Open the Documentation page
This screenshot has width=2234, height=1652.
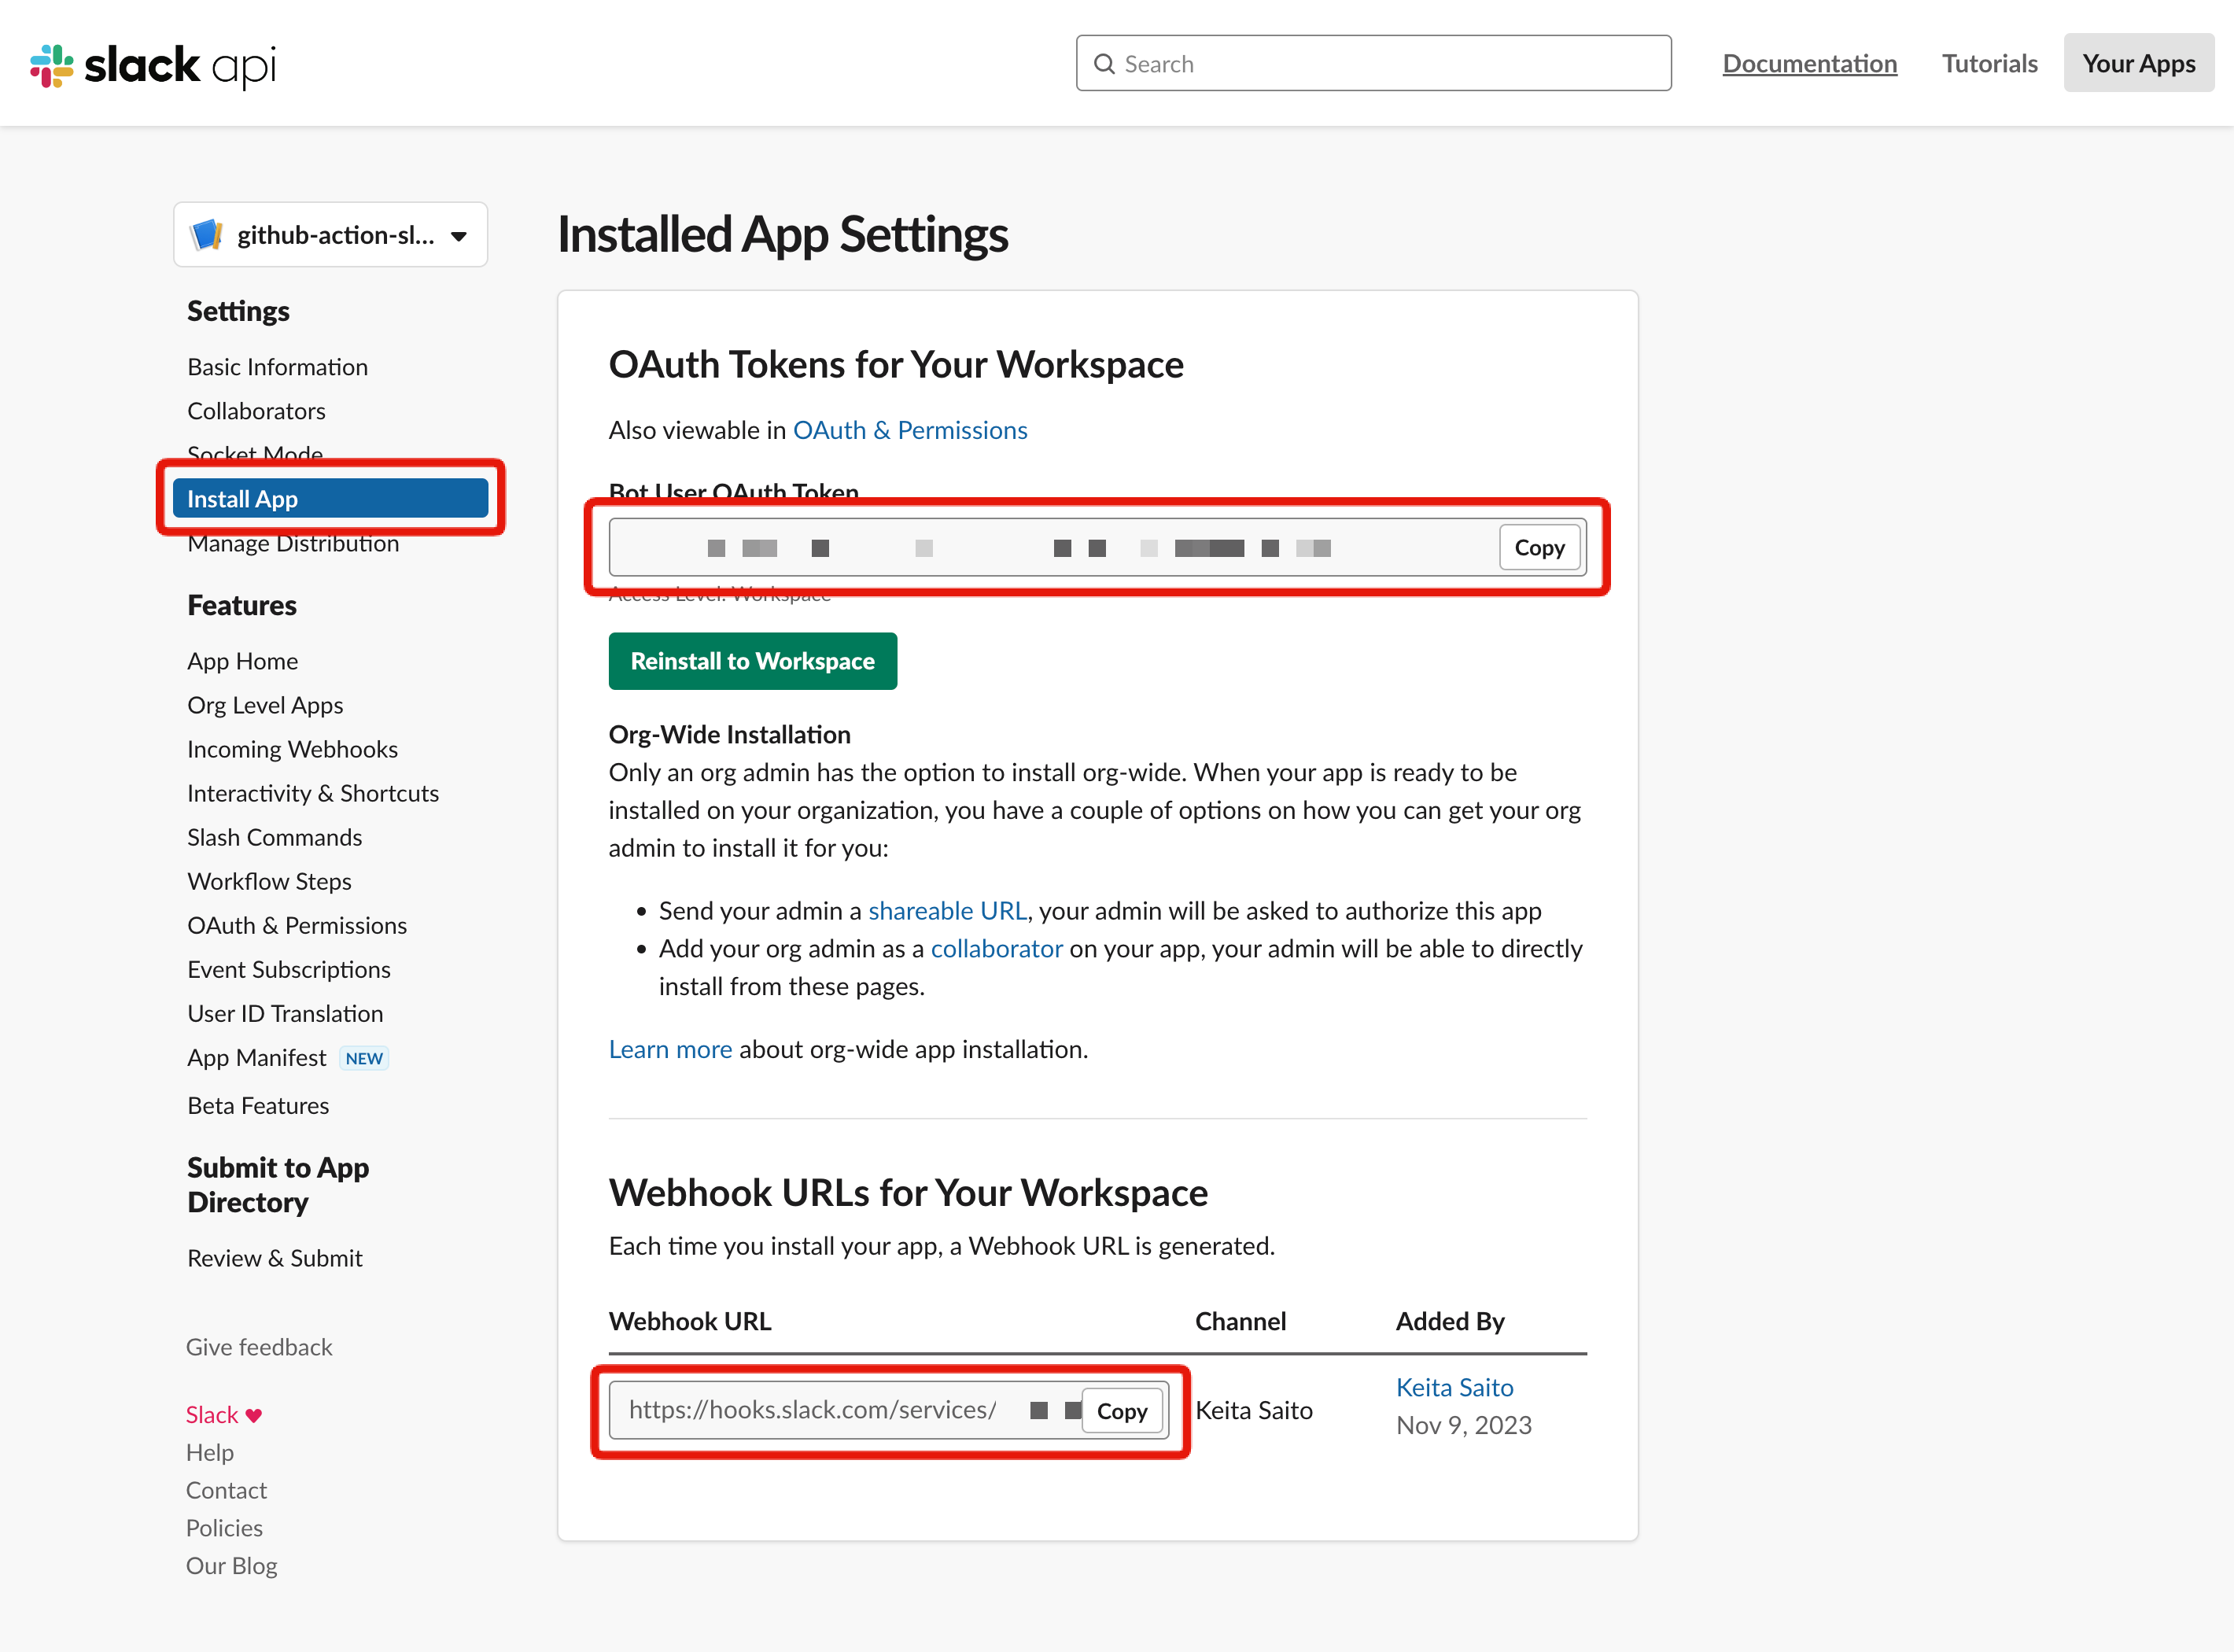pos(1810,63)
